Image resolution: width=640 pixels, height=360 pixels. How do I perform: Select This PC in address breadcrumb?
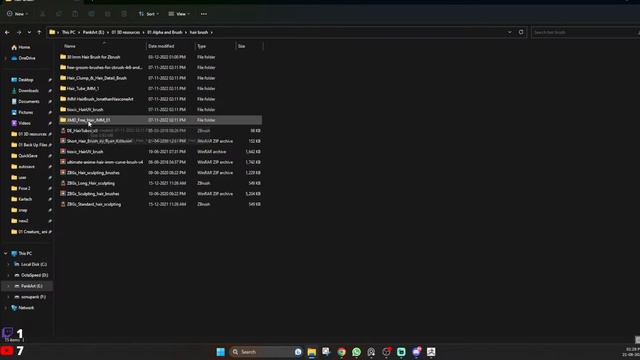[x=69, y=32]
